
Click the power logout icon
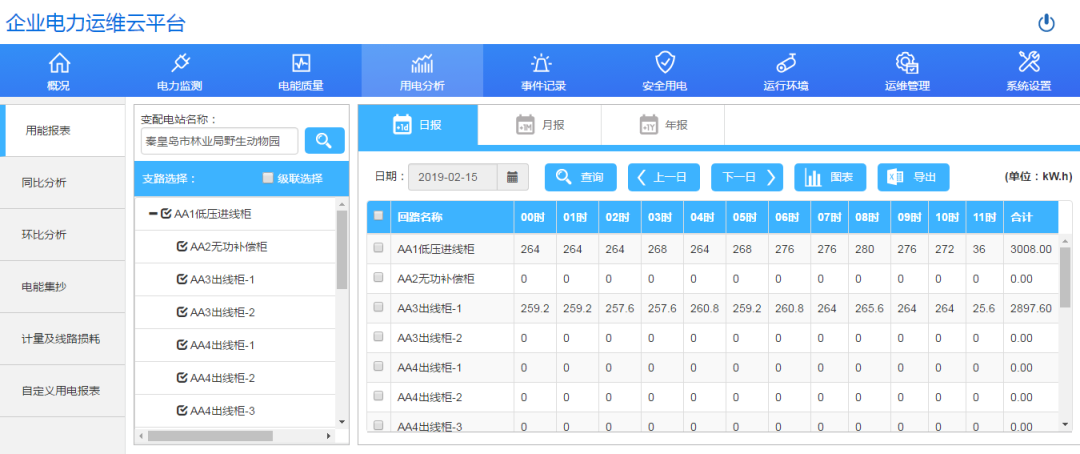tap(1046, 23)
